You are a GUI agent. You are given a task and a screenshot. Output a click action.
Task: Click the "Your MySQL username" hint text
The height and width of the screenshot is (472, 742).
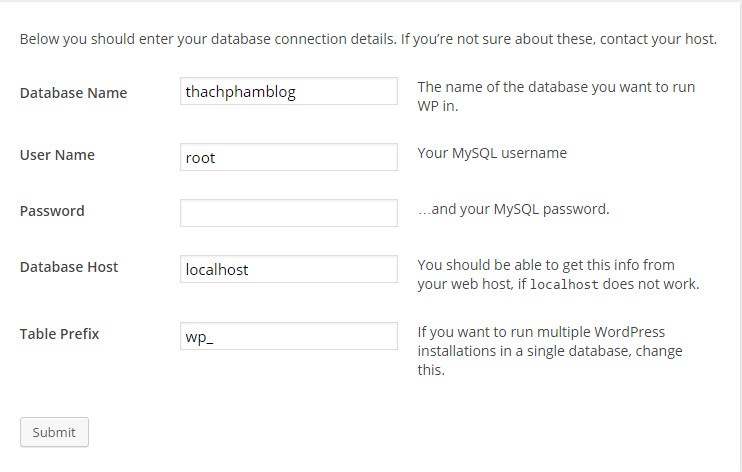[492, 153]
